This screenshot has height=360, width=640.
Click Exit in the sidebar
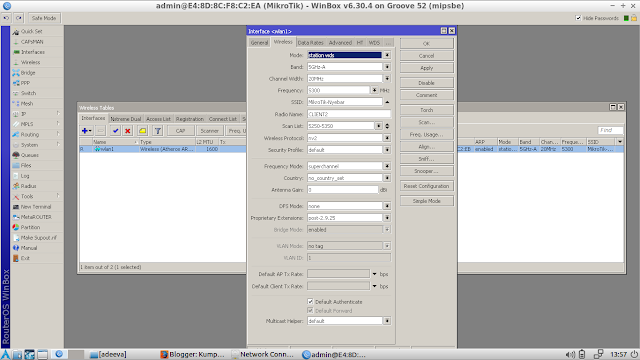[x=25, y=258]
